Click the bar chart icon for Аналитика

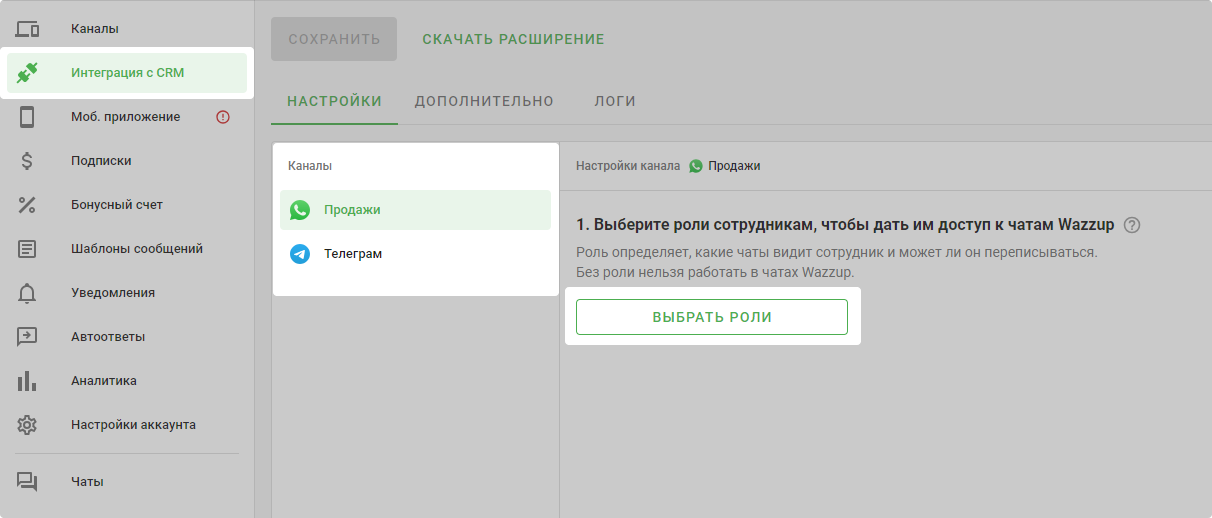[x=27, y=381]
